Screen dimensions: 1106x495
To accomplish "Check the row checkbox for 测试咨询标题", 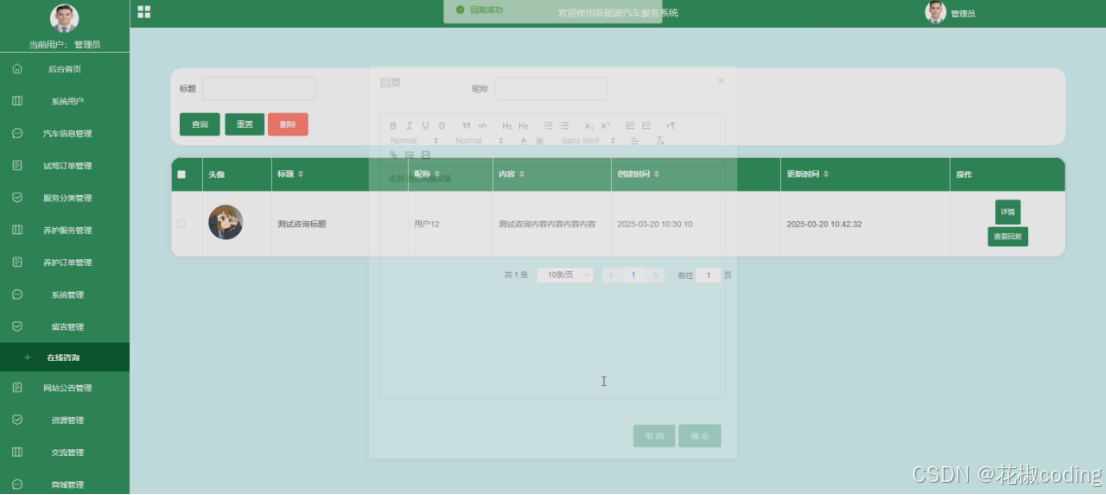I will [181, 224].
